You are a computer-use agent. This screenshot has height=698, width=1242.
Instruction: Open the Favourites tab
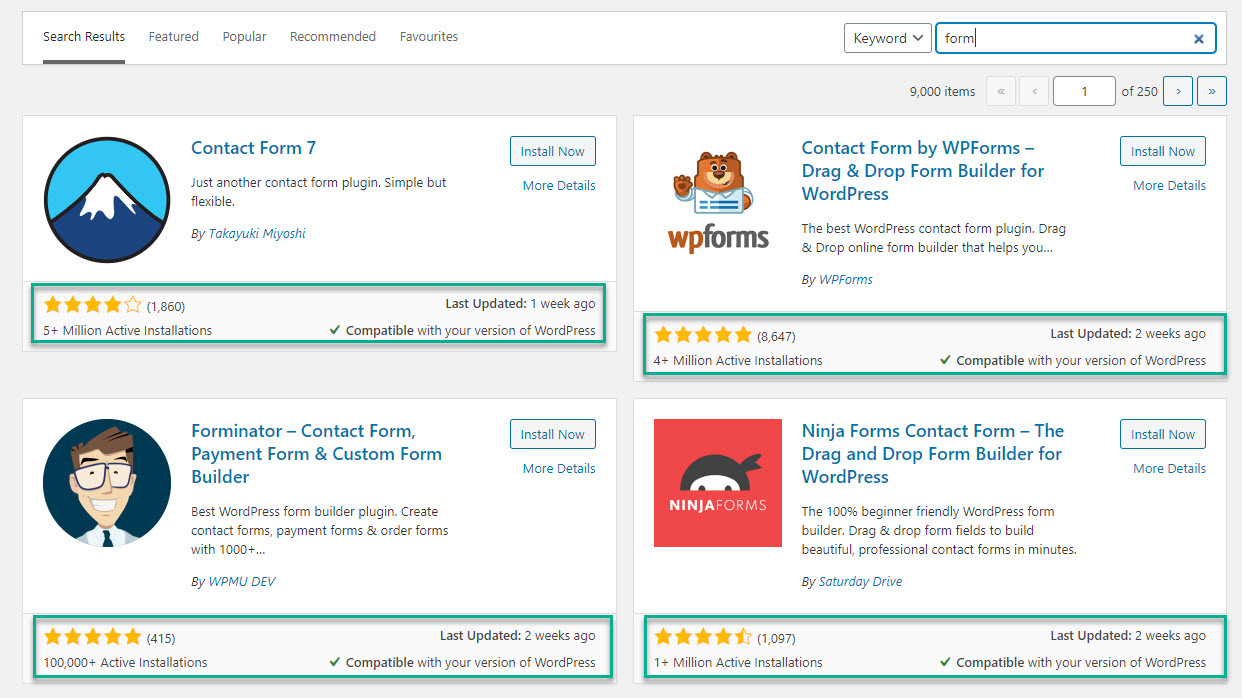point(429,37)
